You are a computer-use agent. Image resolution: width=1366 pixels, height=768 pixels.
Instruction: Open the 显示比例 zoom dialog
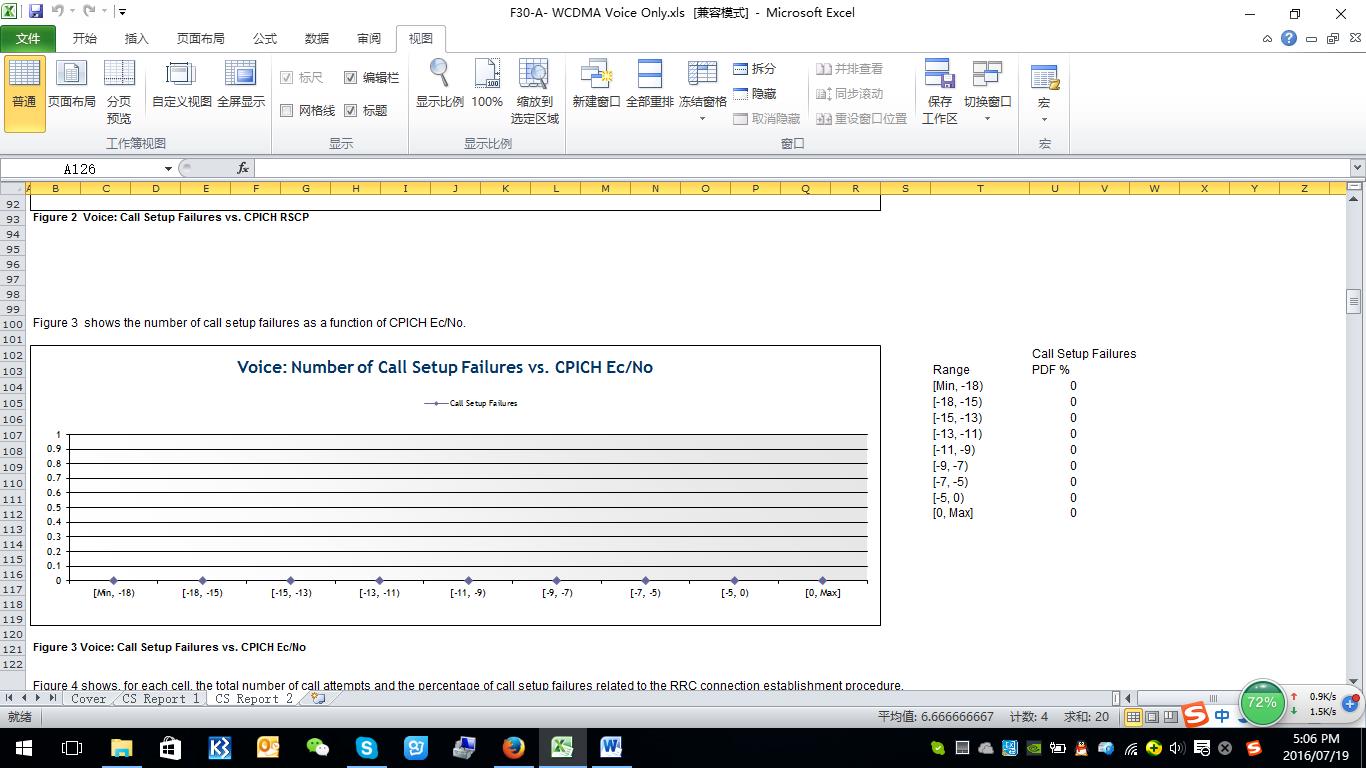[439, 85]
